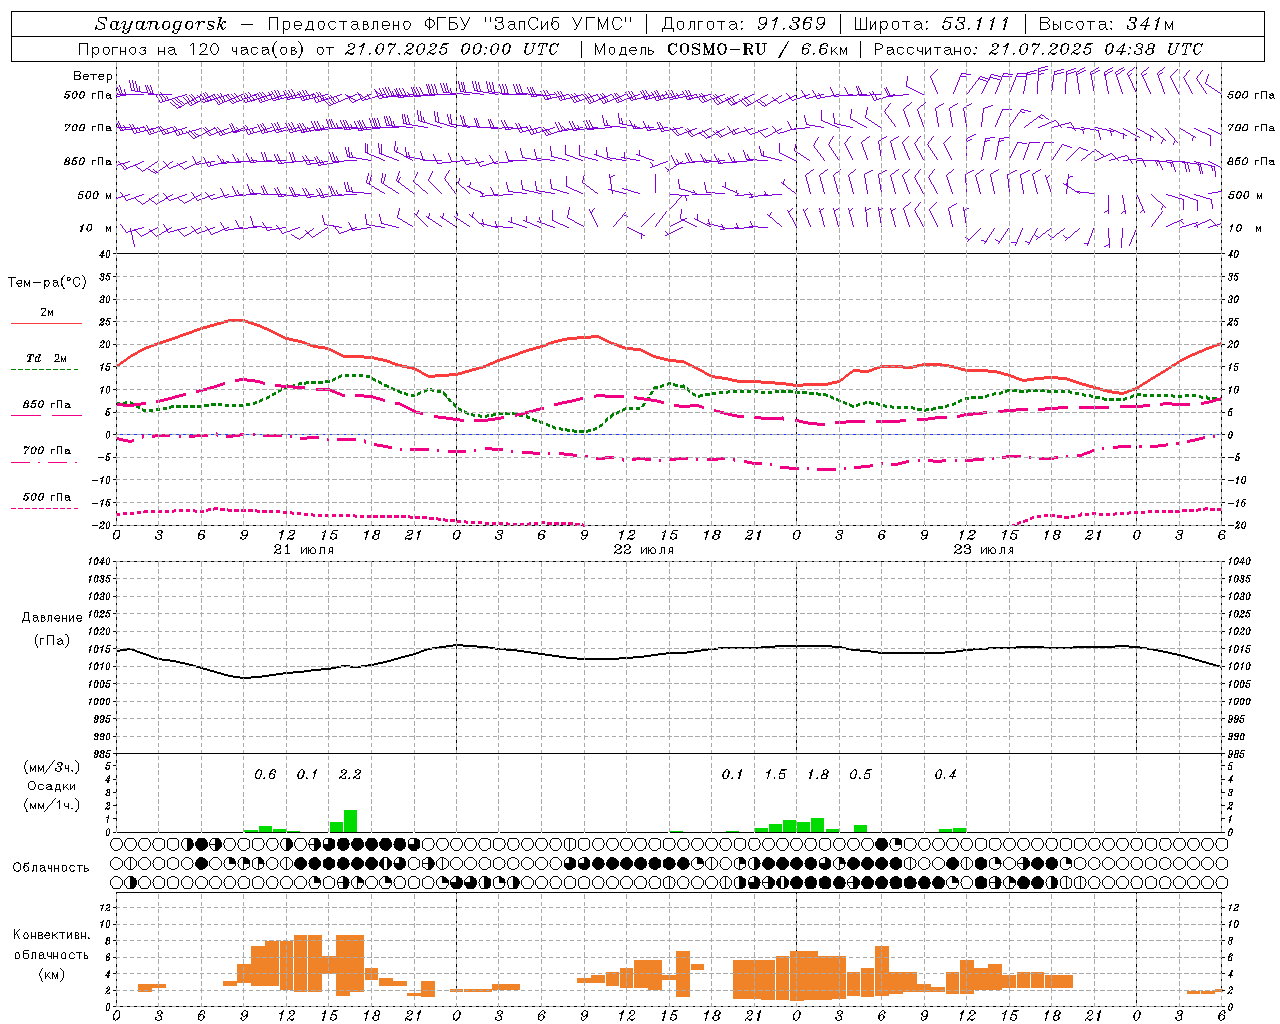Select the 'Предоставлено ФГБУ "ЗапСиб УГМС"' provider text
The image size is (1280, 1024).
point(450,24)
